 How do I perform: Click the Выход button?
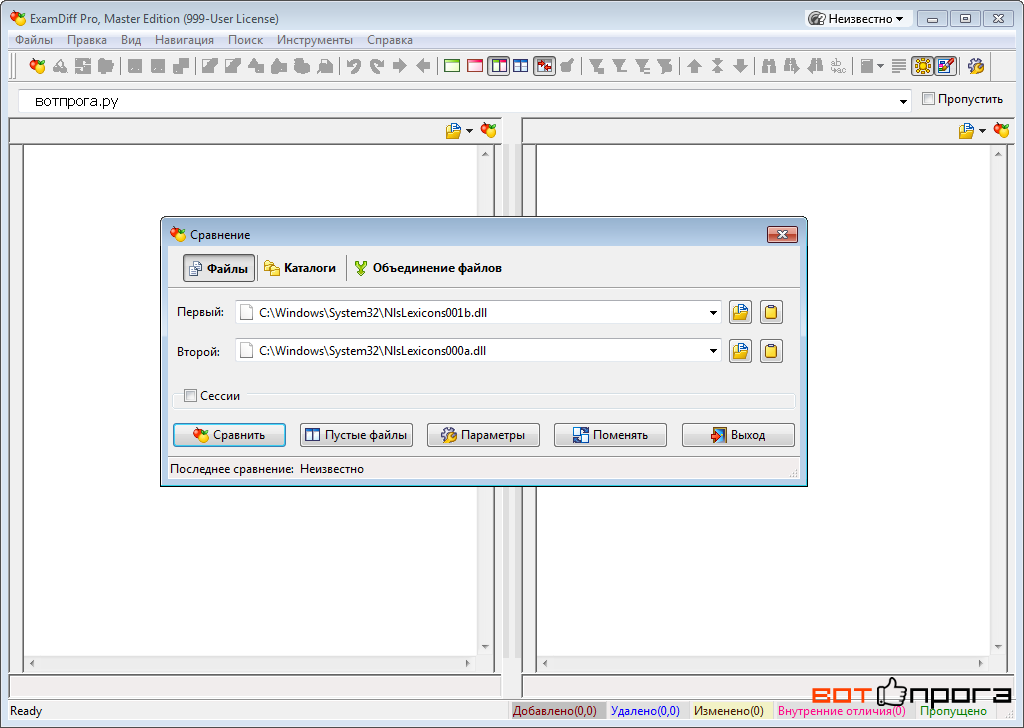pos(738,435)
